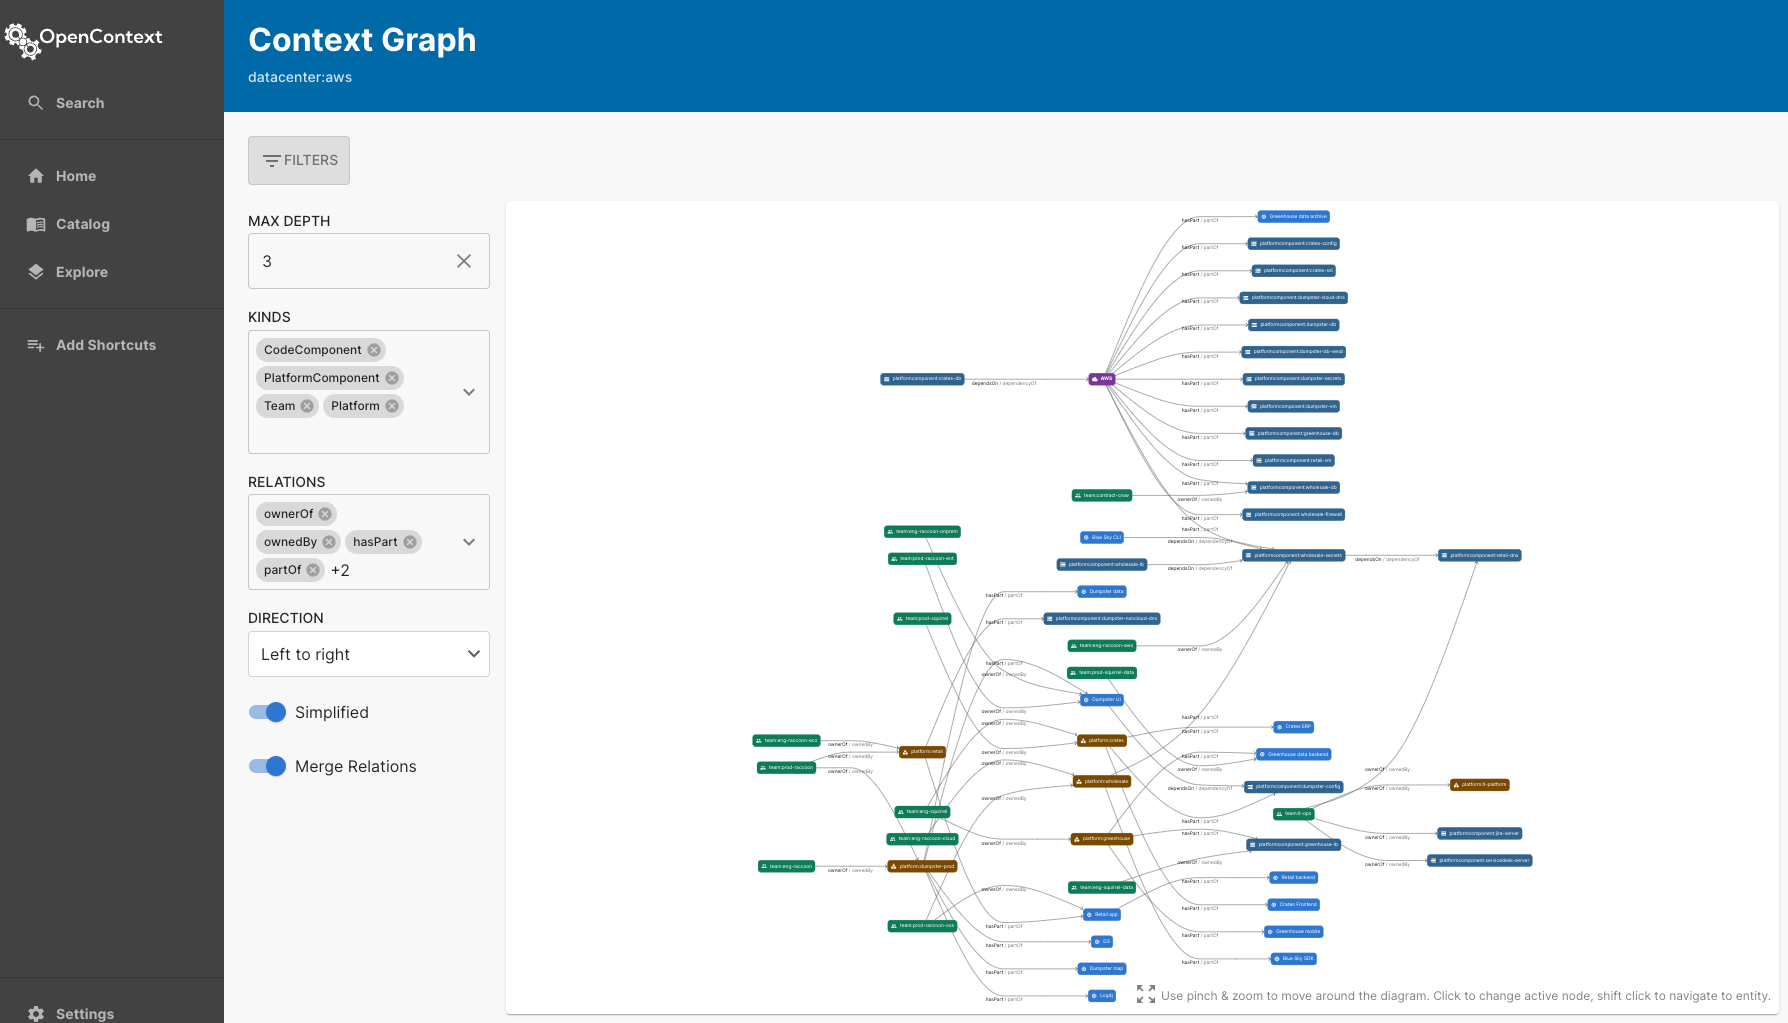Remove the PlatformComponent kind chip
This screenshot has width=1788, height=1023.
click(392, 378)
